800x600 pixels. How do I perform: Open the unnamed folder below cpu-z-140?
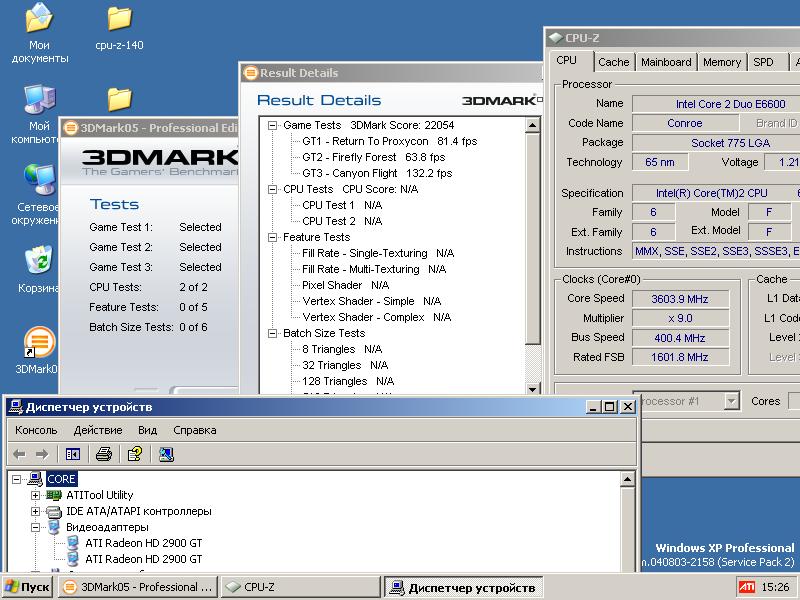(x=120, y=99)
